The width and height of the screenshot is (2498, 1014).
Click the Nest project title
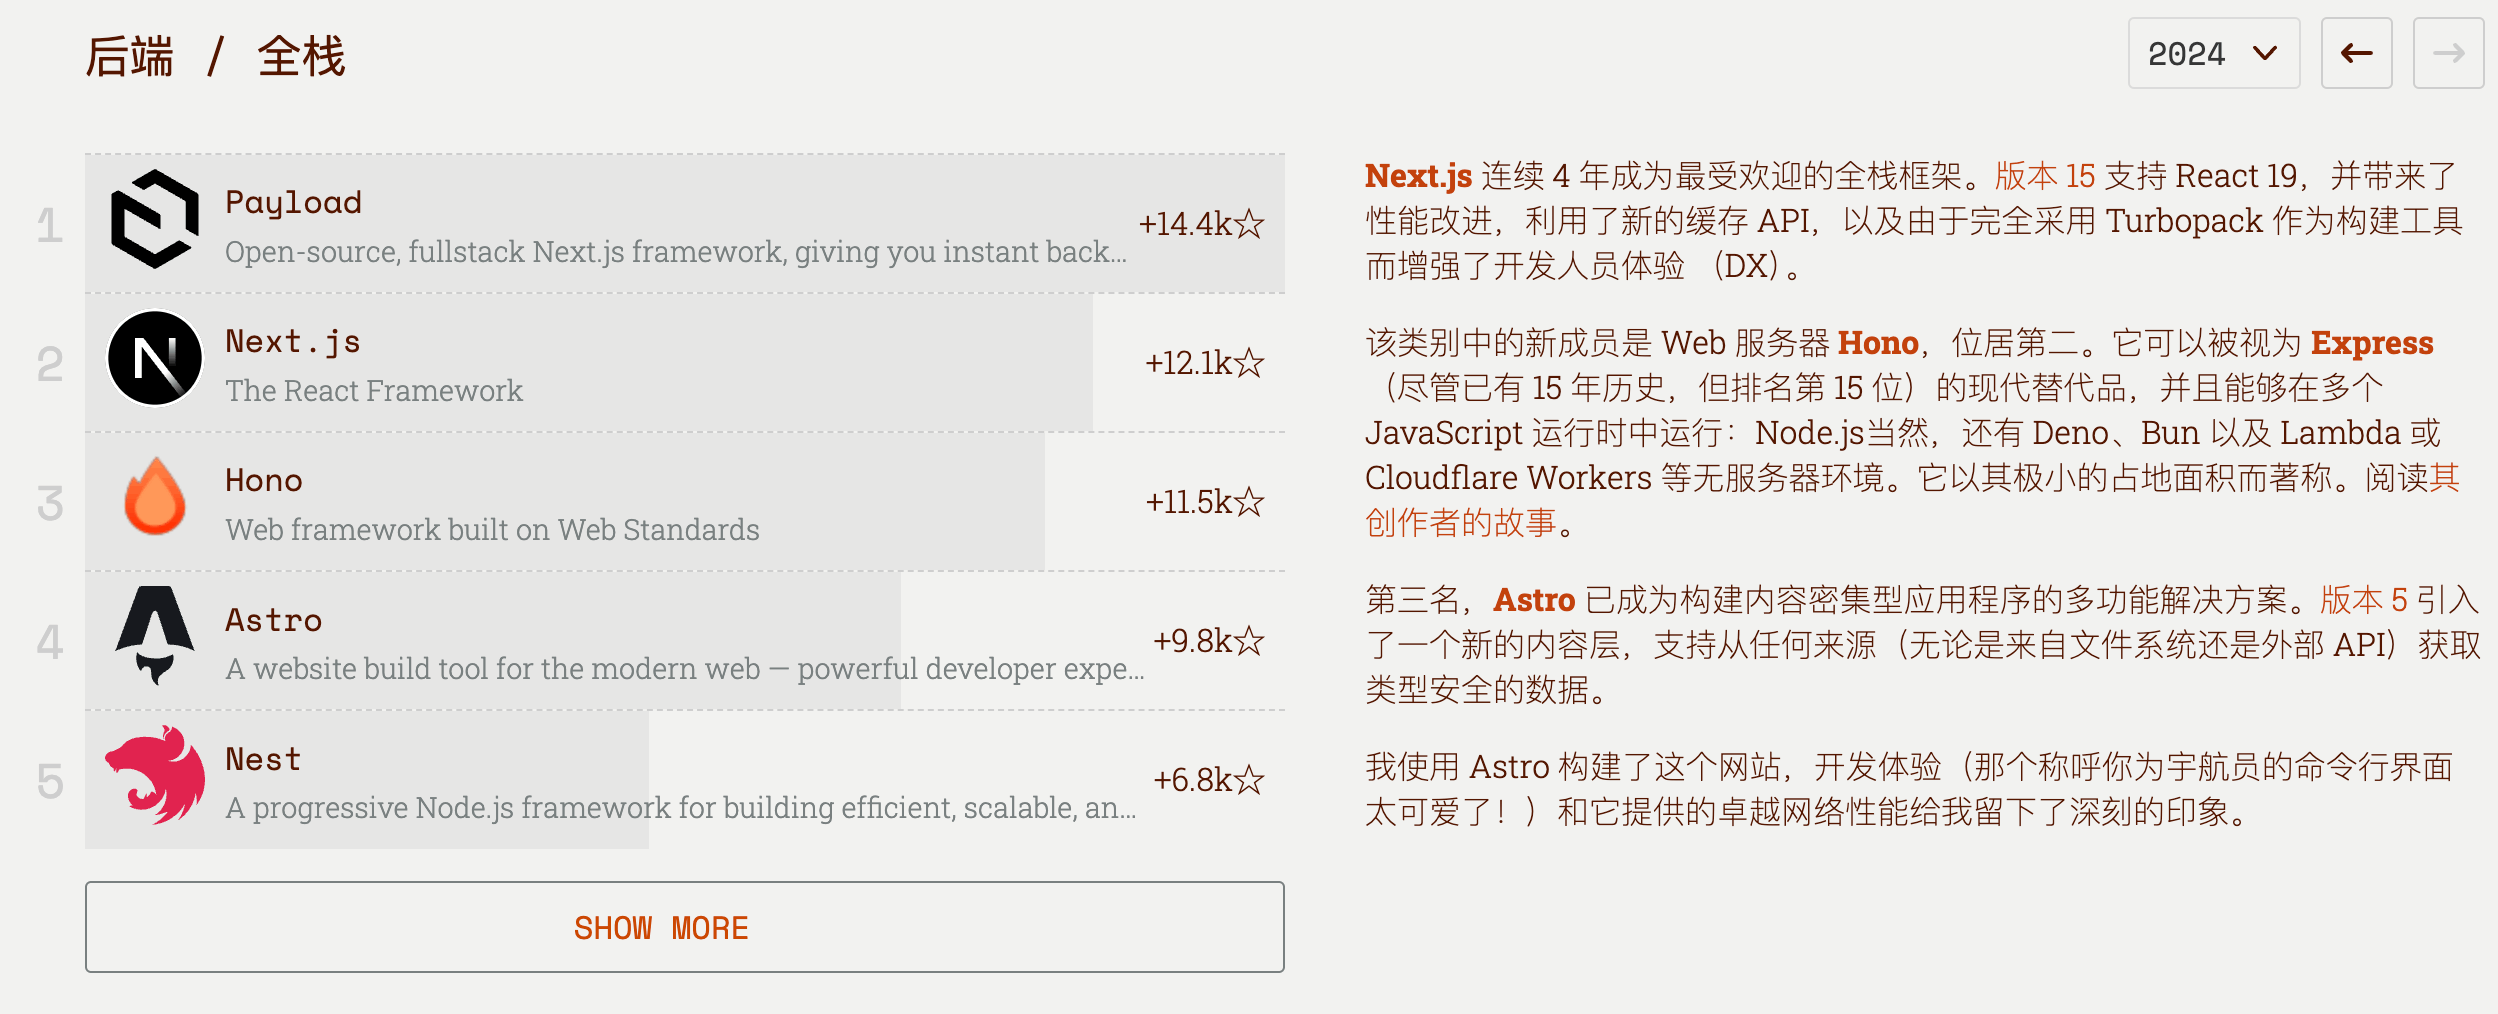tap(263, 760)
